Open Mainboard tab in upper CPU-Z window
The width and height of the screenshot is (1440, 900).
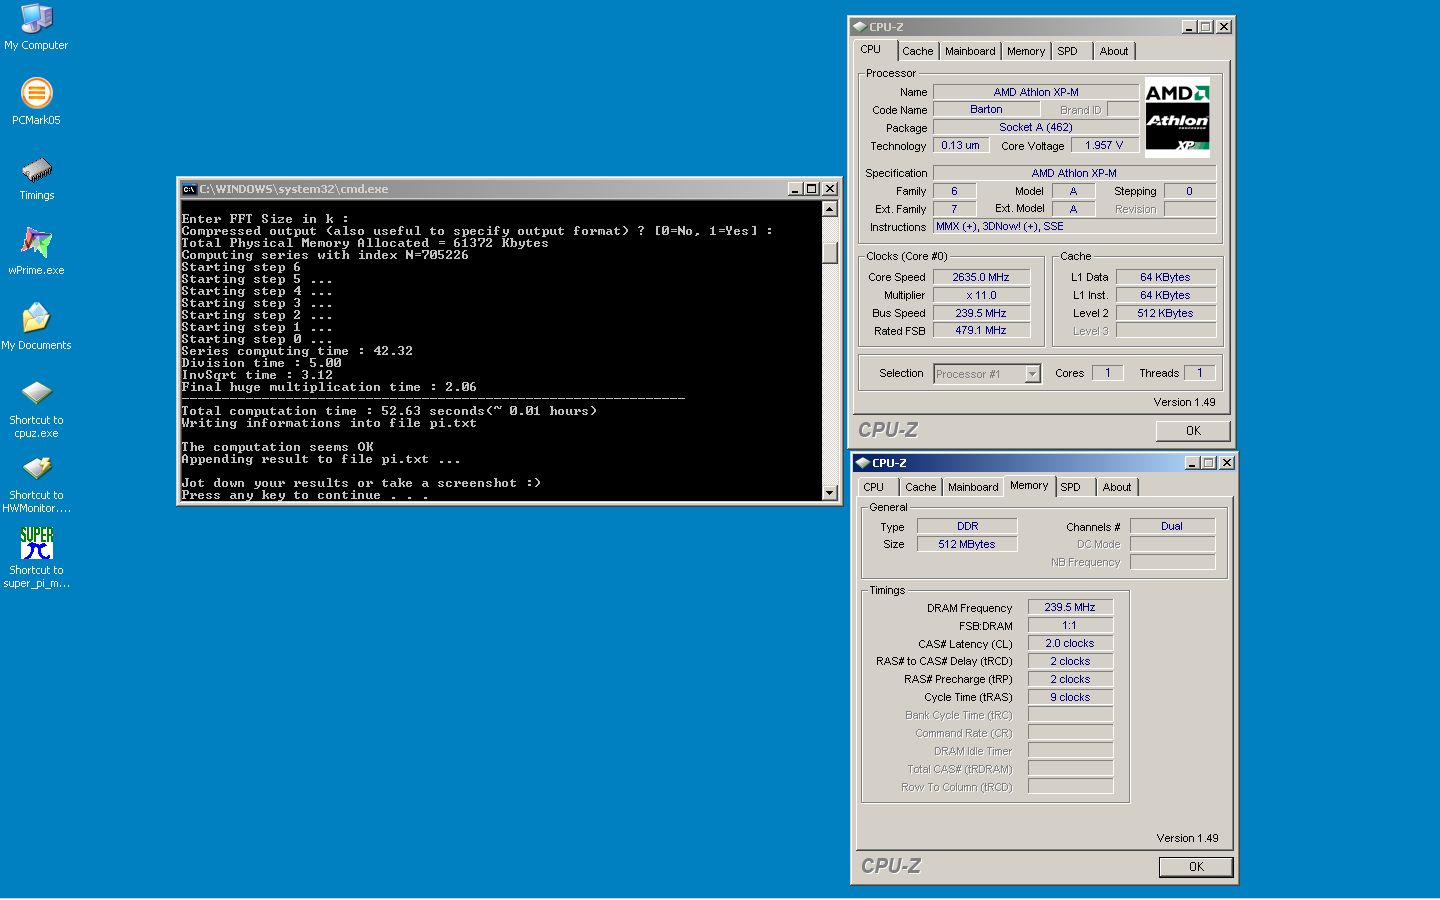(970, 51)
